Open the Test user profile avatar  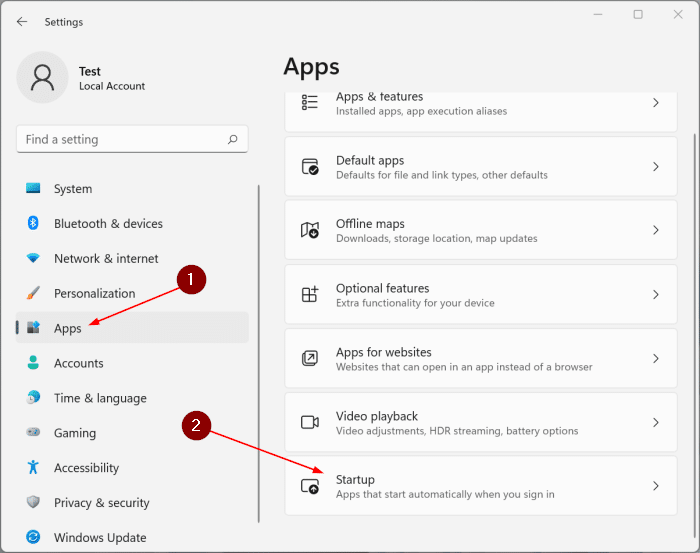[x=42, y=77]
